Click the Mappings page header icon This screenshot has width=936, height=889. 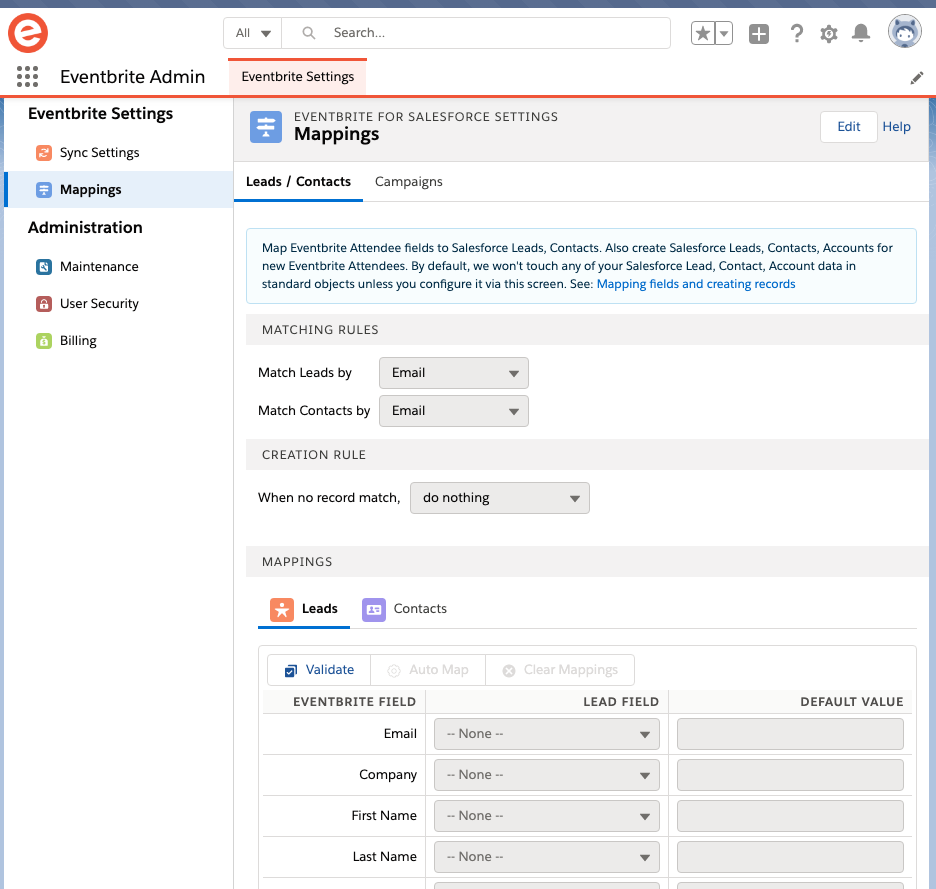pos(266,127)
